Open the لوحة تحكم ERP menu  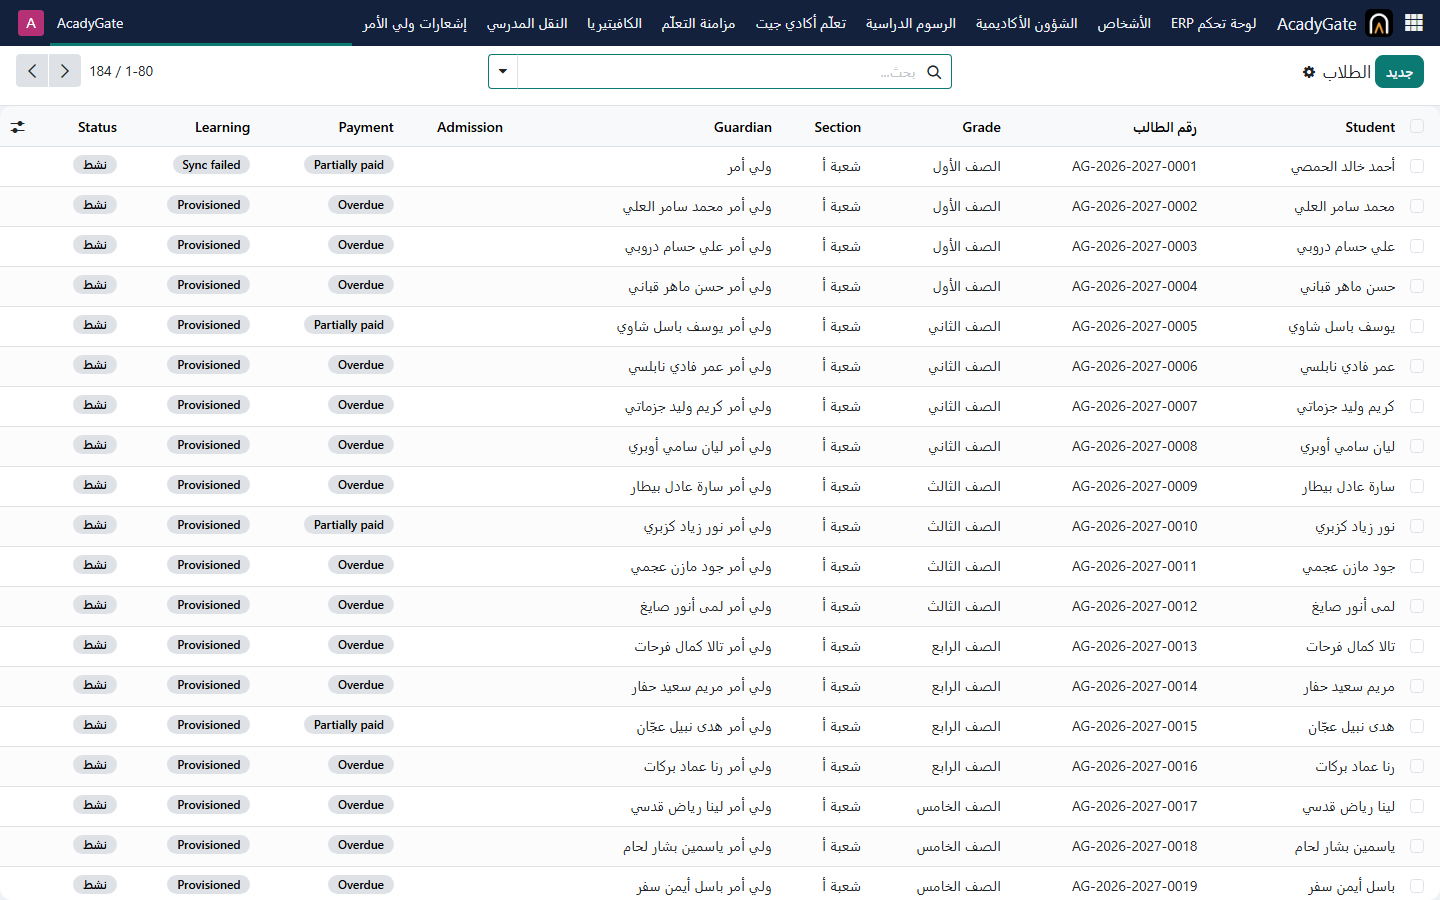click(1214, 23)
